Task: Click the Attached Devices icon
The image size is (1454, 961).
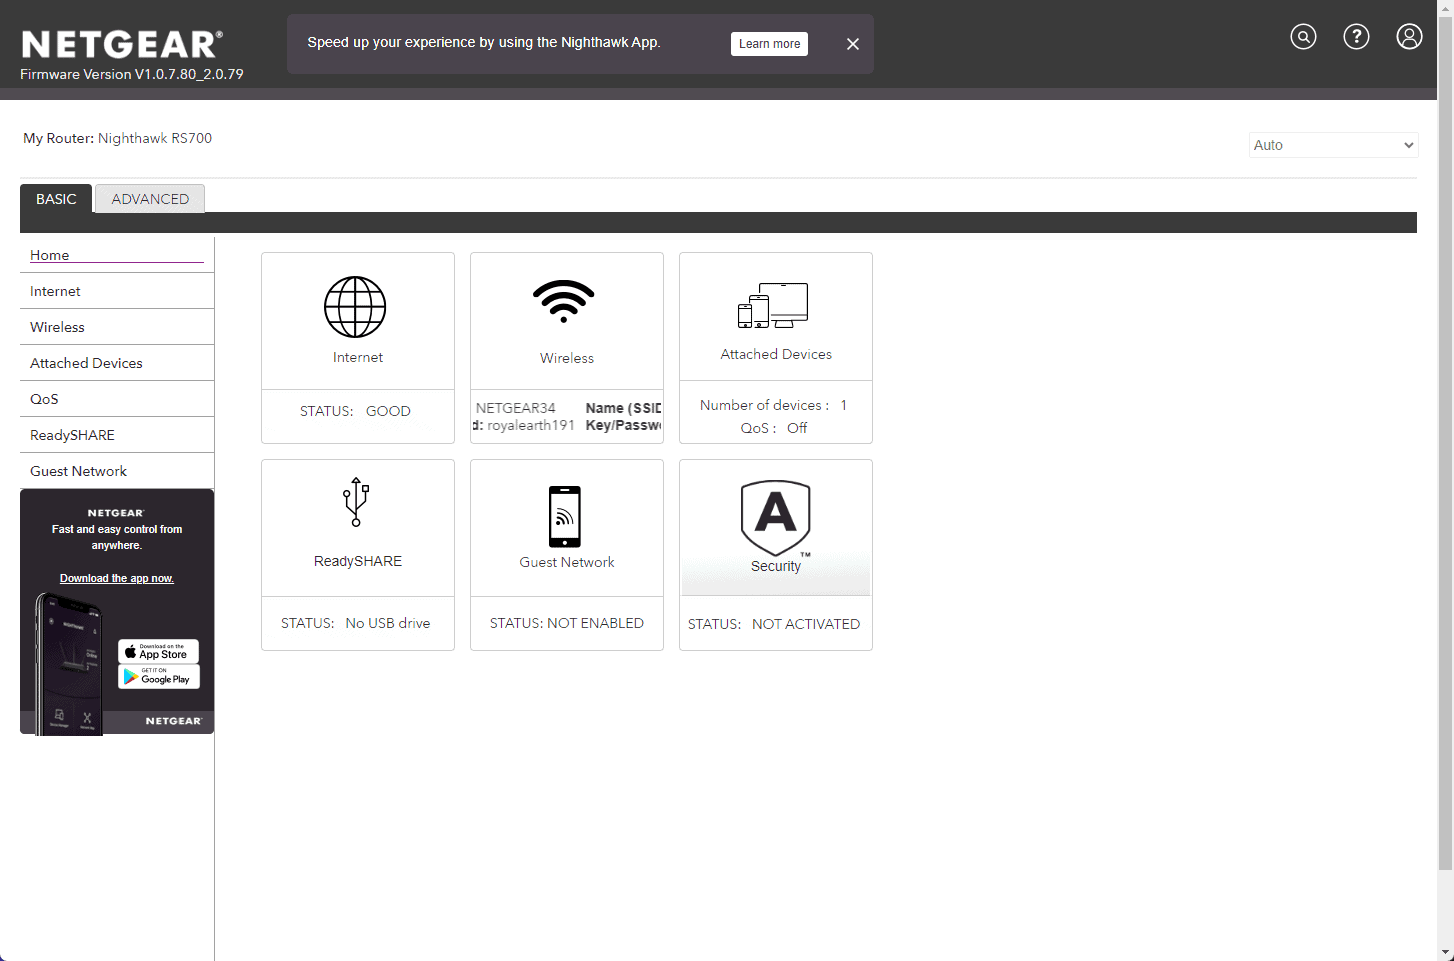Action: click(773, 306)
